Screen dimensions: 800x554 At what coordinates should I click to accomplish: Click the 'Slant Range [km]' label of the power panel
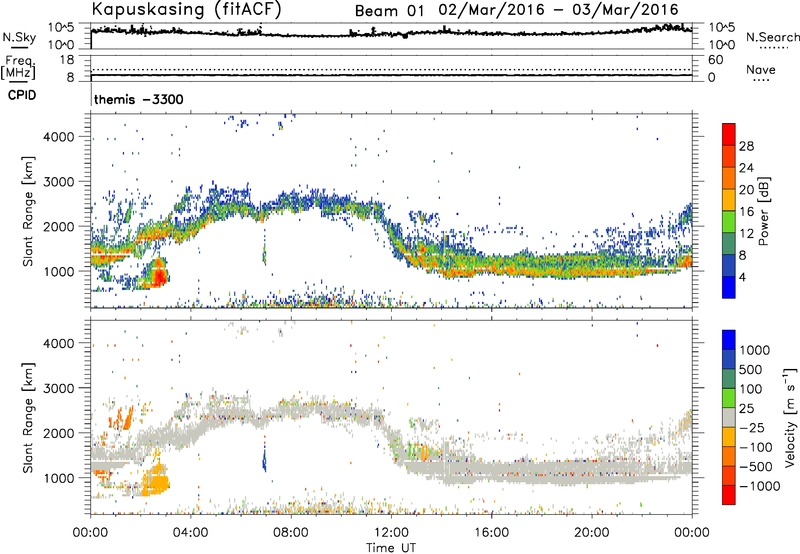click(28, 211)
